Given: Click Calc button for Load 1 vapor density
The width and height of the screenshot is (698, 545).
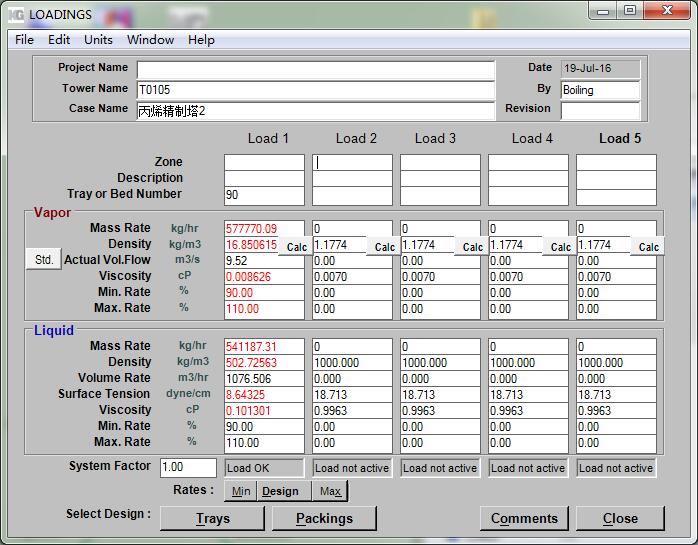Looking at the screenshot, I should (296, 247).
